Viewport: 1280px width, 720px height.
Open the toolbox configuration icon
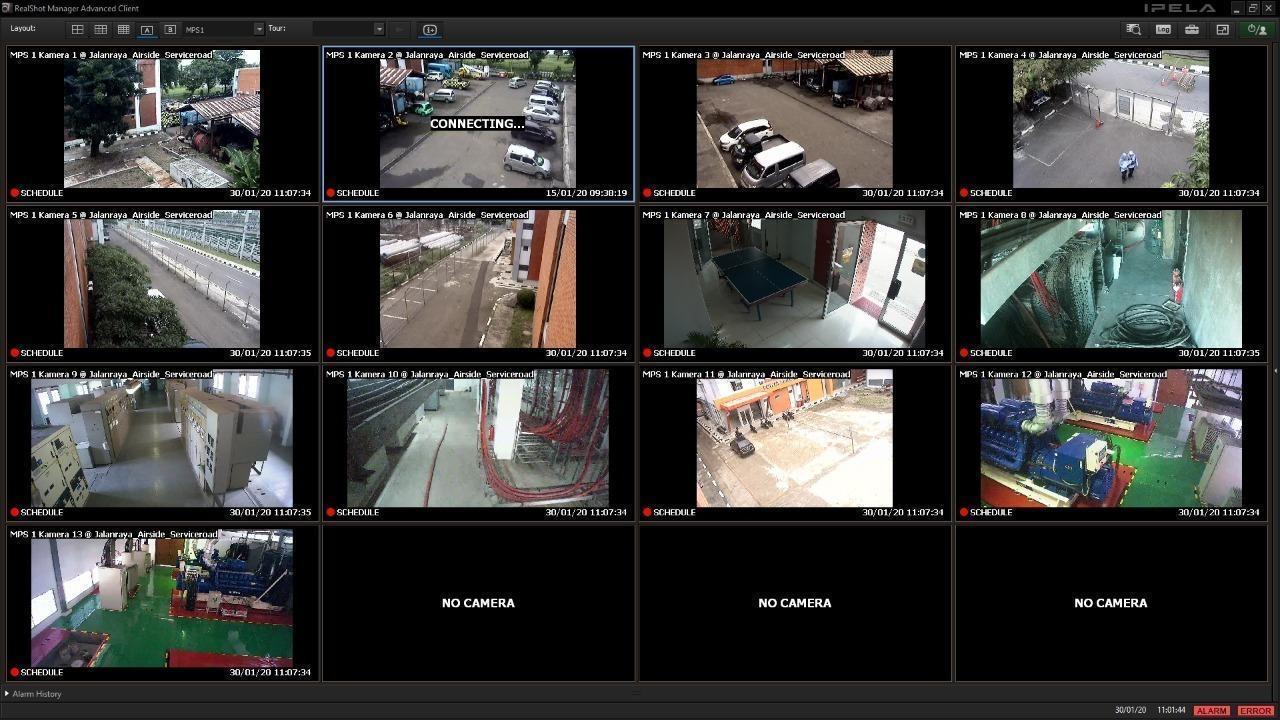point(1192,30)
